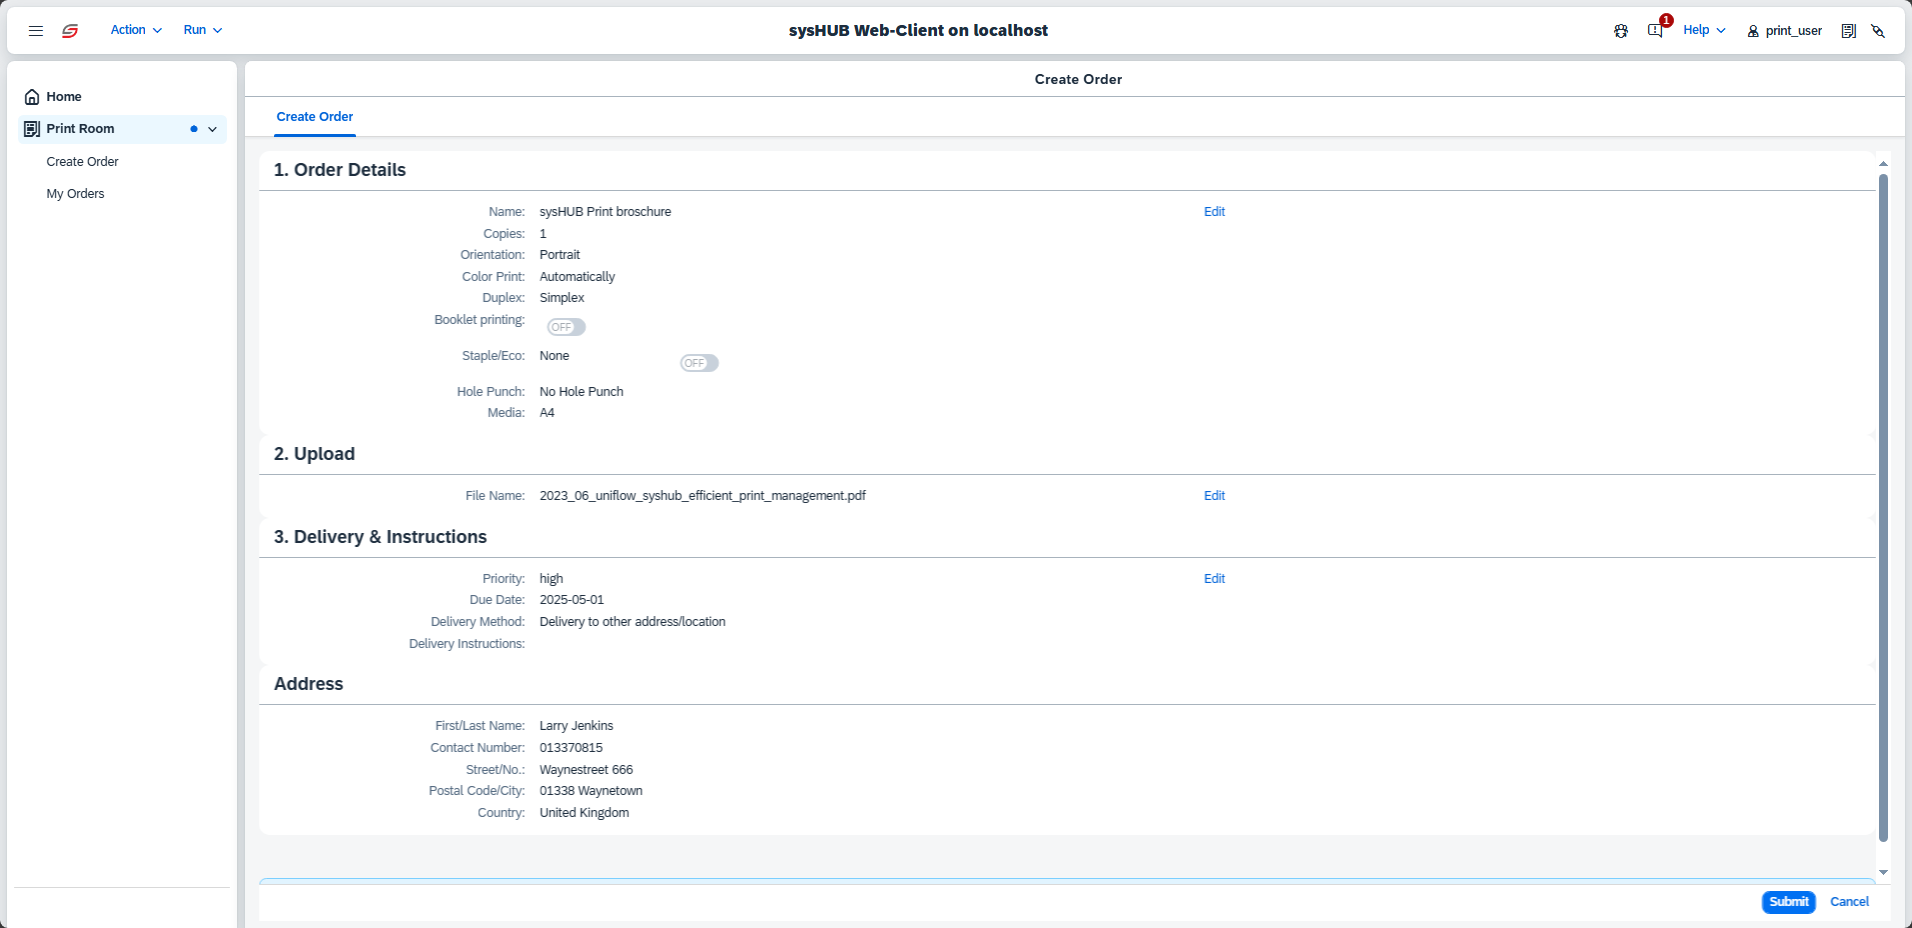The image size is (1912, 928).
Task: Click the sysHUB logo icon
Action: [70, 31]
